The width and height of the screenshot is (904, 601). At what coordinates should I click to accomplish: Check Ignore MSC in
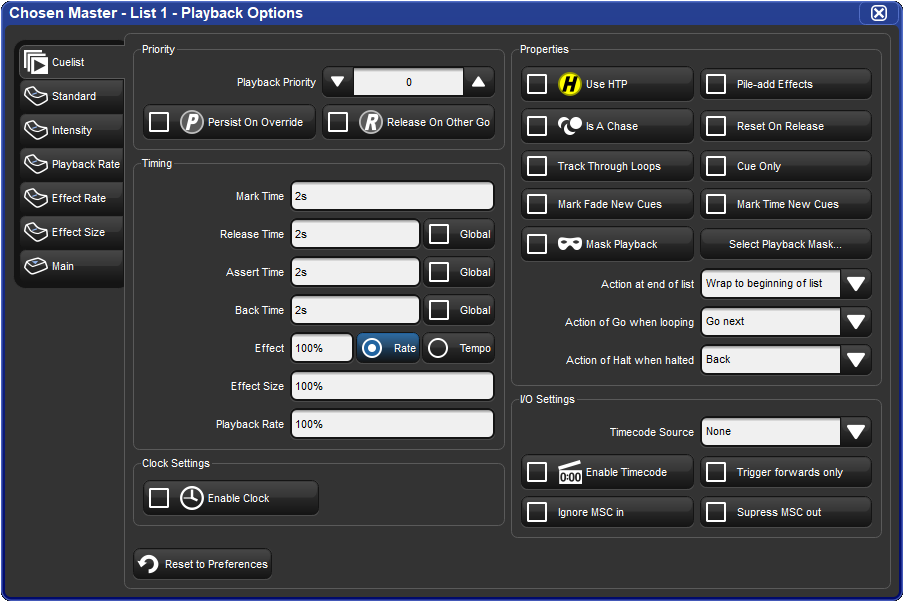[x=537, y=512]
